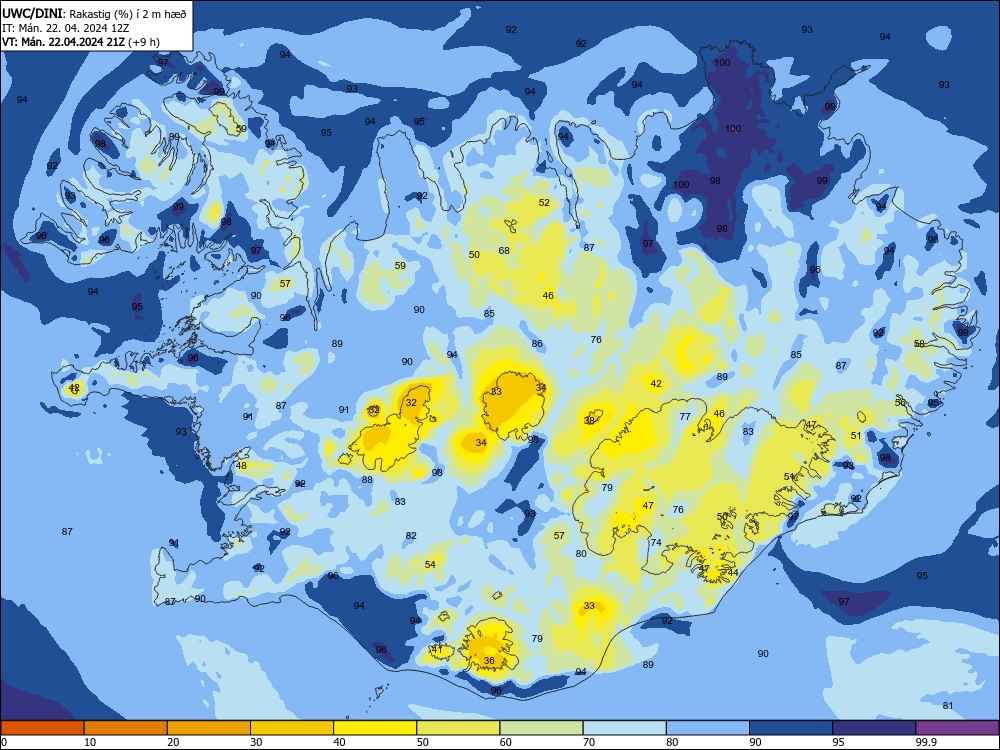The height and width of the screenshot is (750, 1000).
Task: Select the 30–40 amber legend segment
Action: (x=292, y=728)
